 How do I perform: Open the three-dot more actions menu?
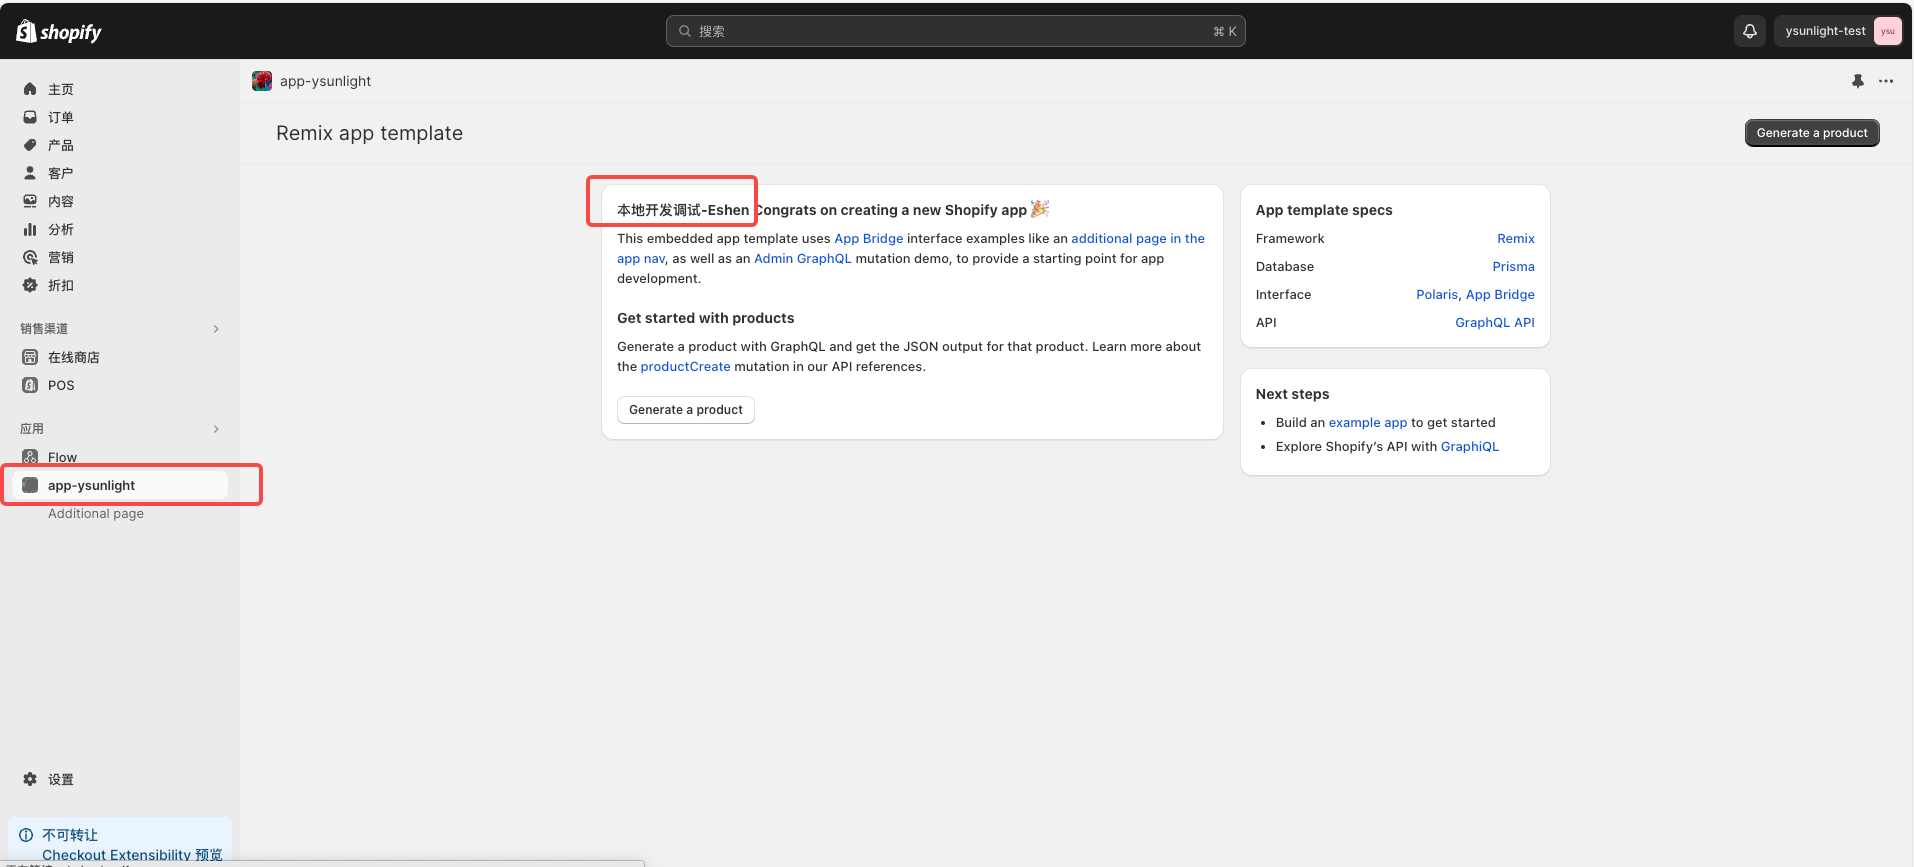point(1885,81)
